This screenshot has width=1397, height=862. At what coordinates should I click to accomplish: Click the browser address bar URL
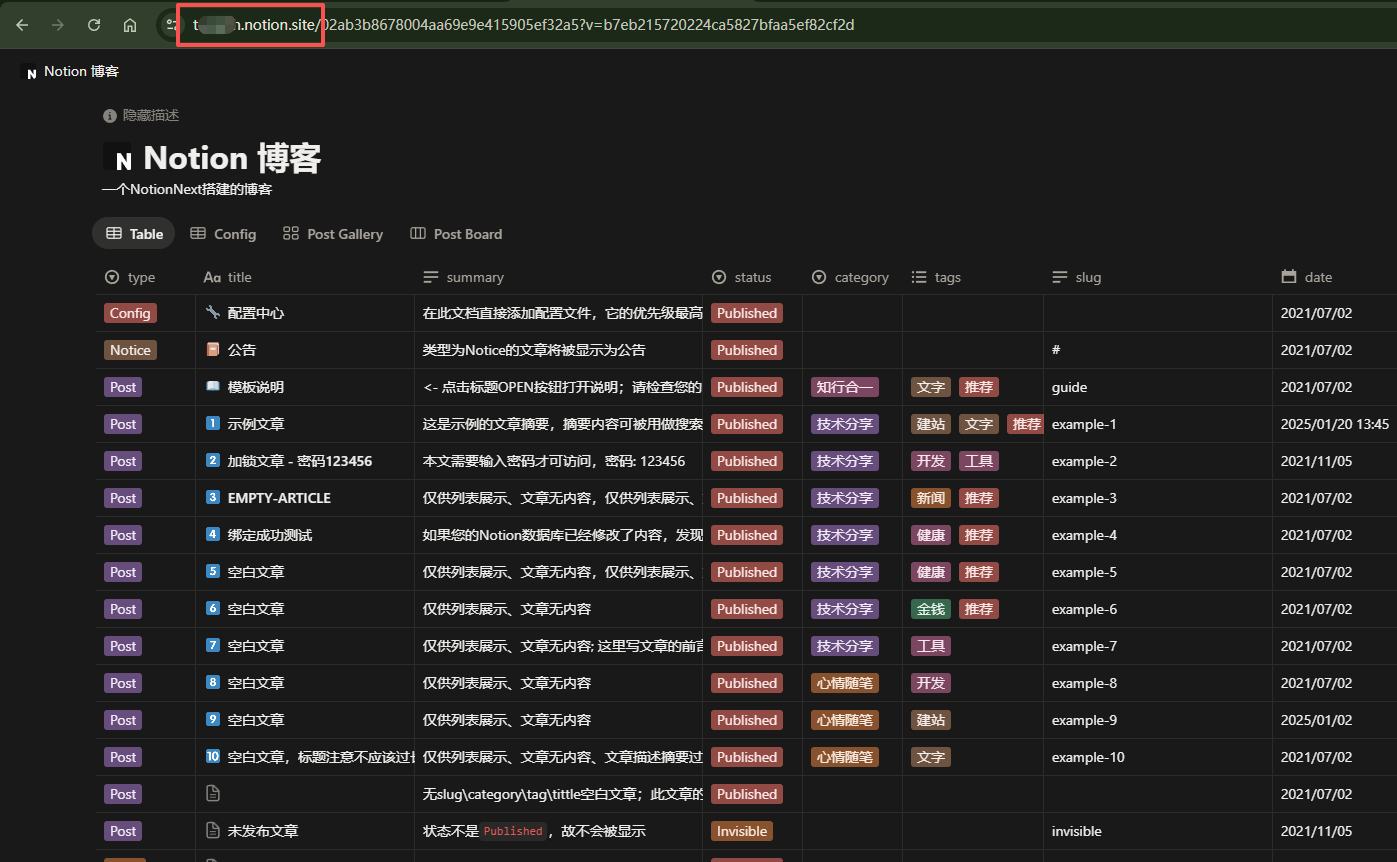pos(522,25)
